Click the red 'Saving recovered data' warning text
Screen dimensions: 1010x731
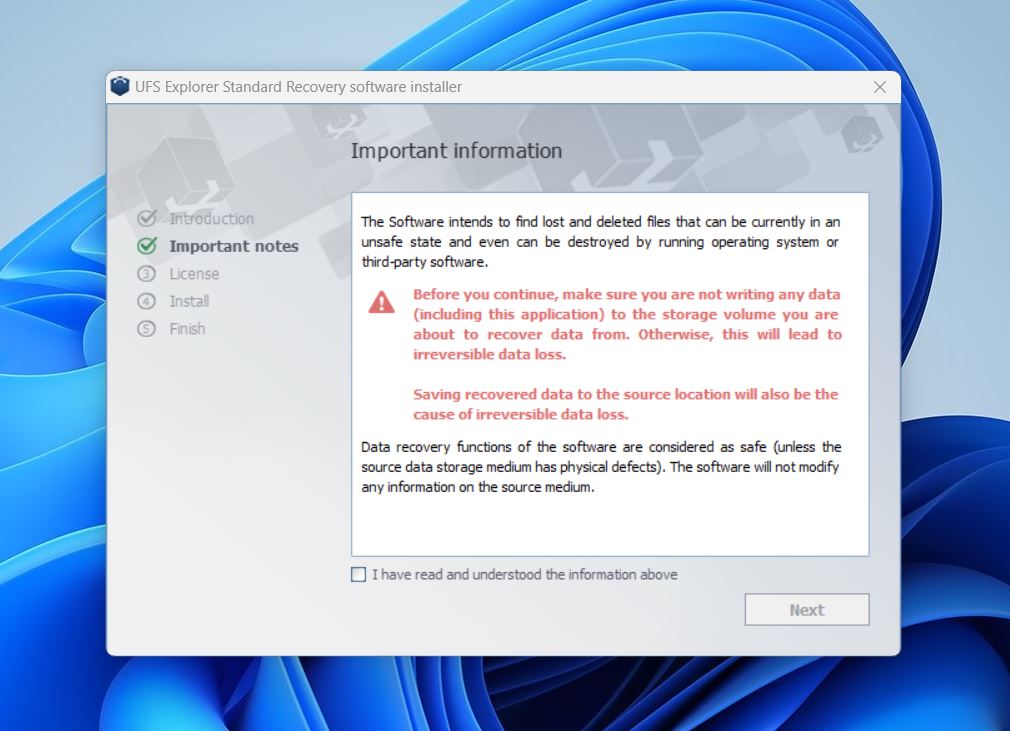(x=625, y=404)
